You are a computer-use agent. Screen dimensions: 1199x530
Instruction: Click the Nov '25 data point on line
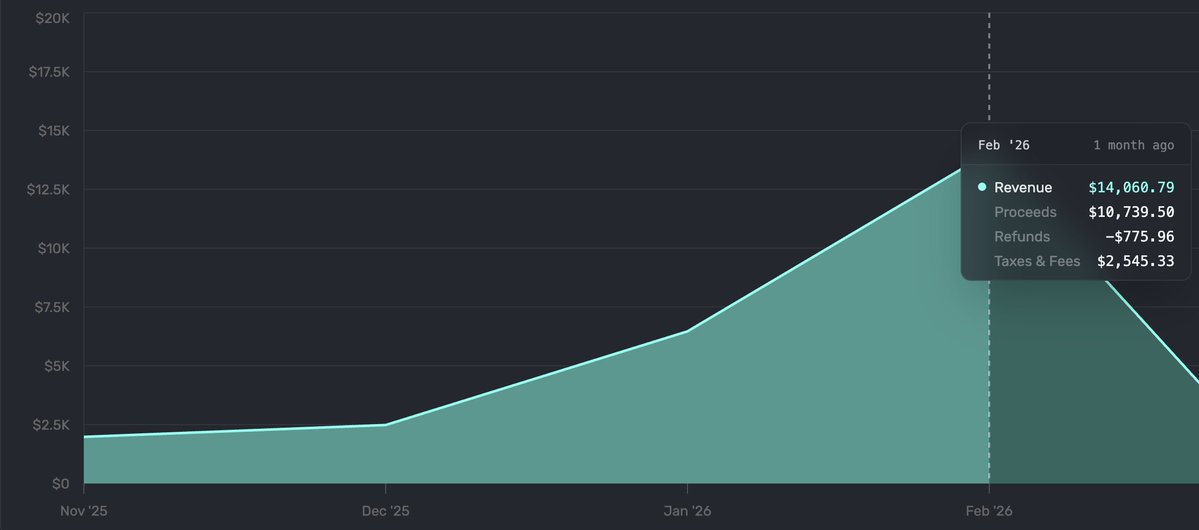click(84, 437)
